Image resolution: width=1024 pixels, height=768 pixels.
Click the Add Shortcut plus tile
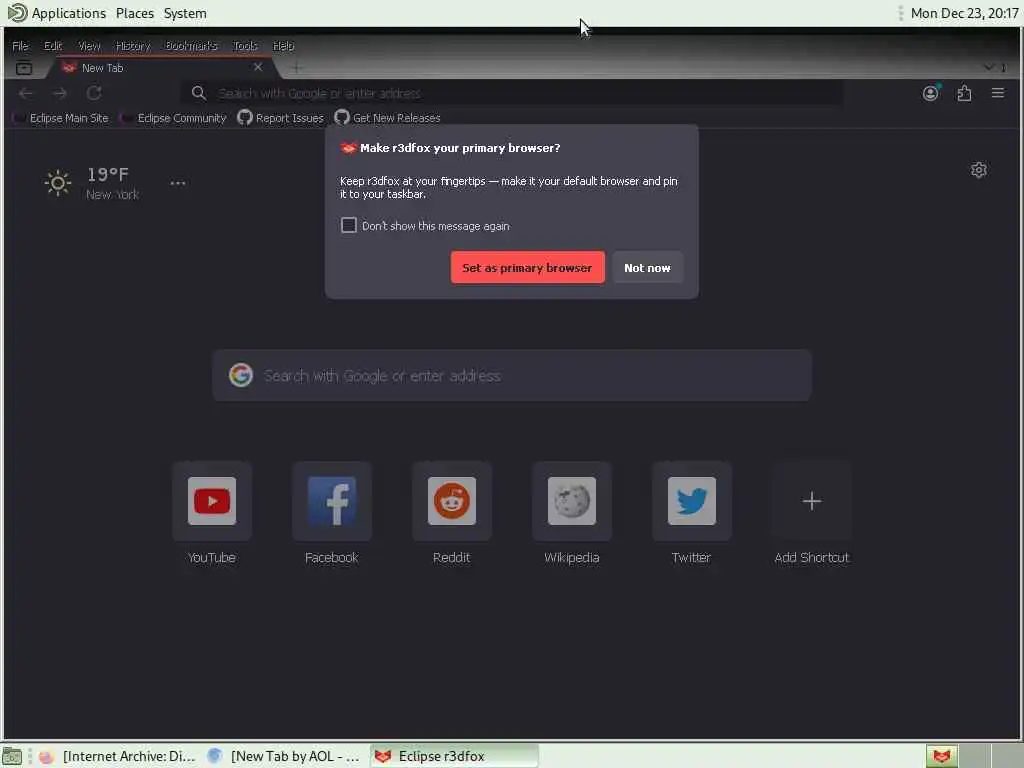(x=812, y=501)
